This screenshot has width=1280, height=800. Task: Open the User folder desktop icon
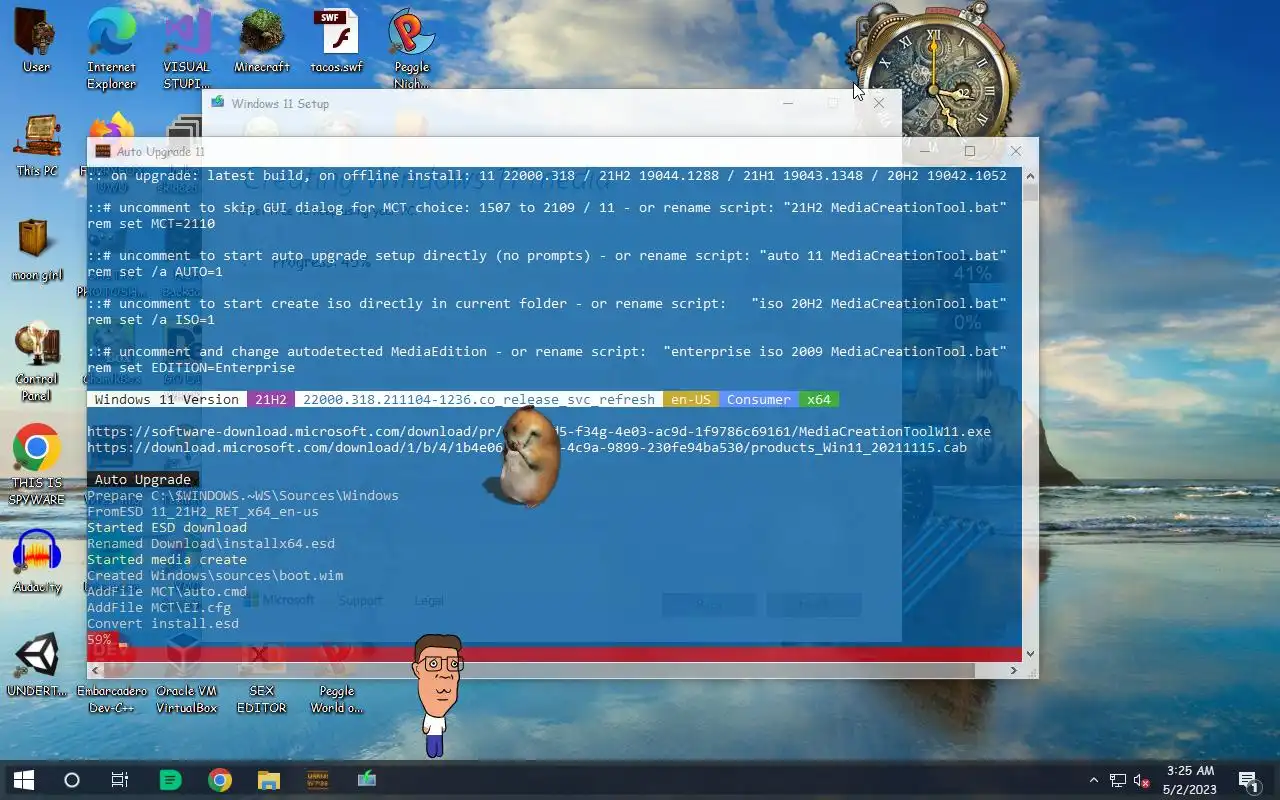[36, 40]
